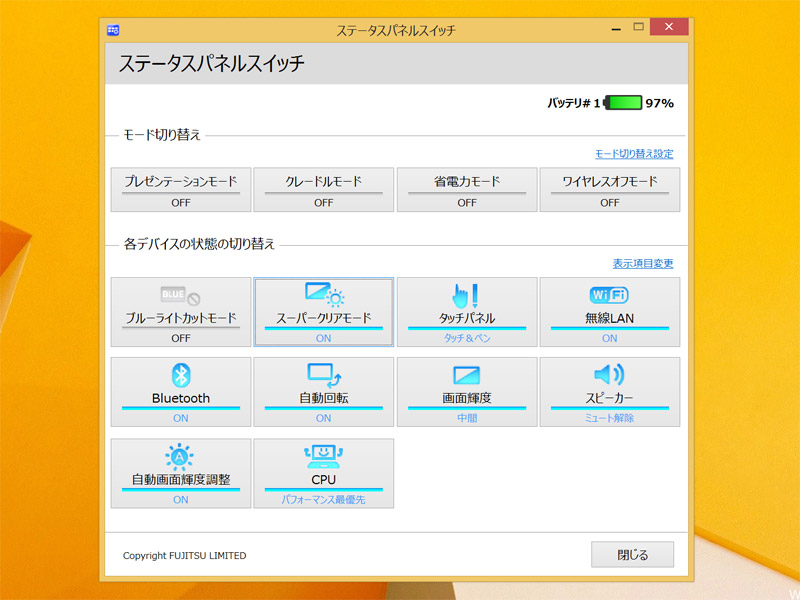Click the CPU performance computer icon
This screenshot has height=600, width=800.
click(323, 456)
